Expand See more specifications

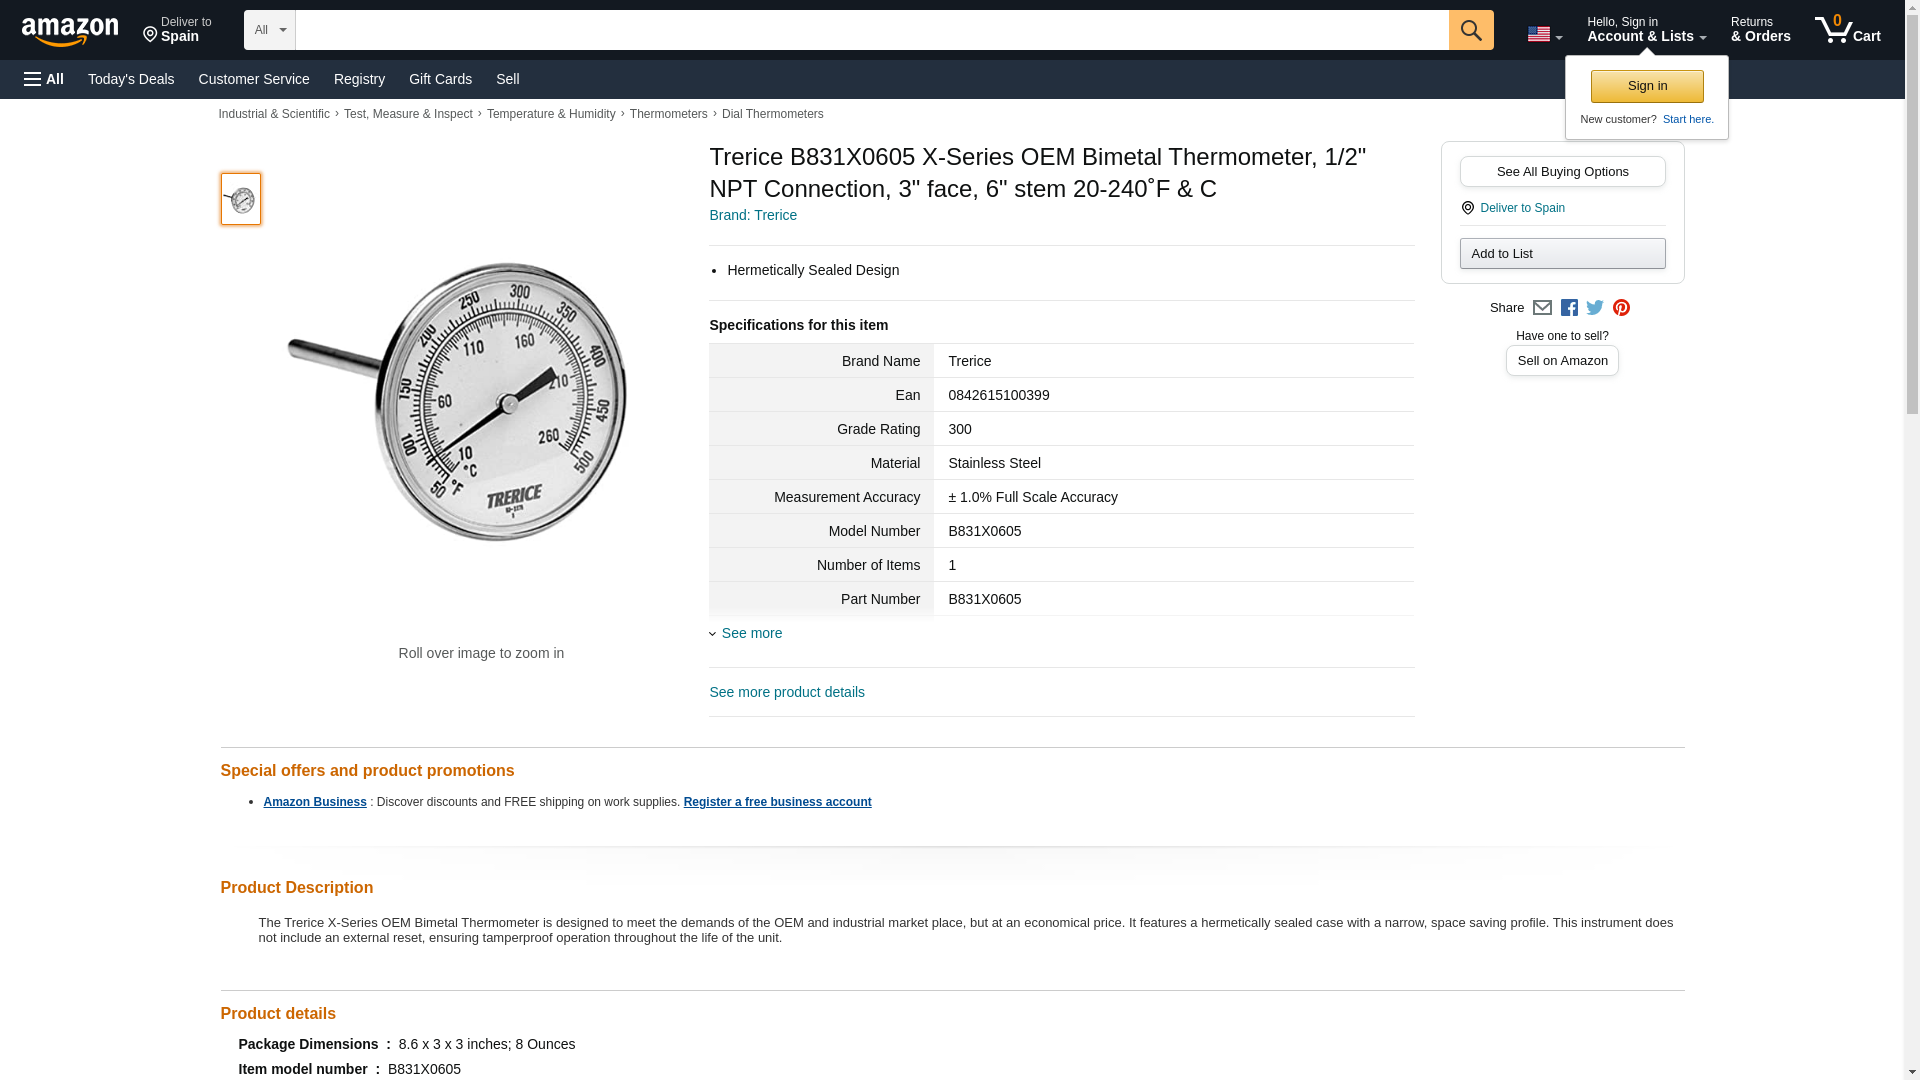pyautogui.click(x=750, y=633)
